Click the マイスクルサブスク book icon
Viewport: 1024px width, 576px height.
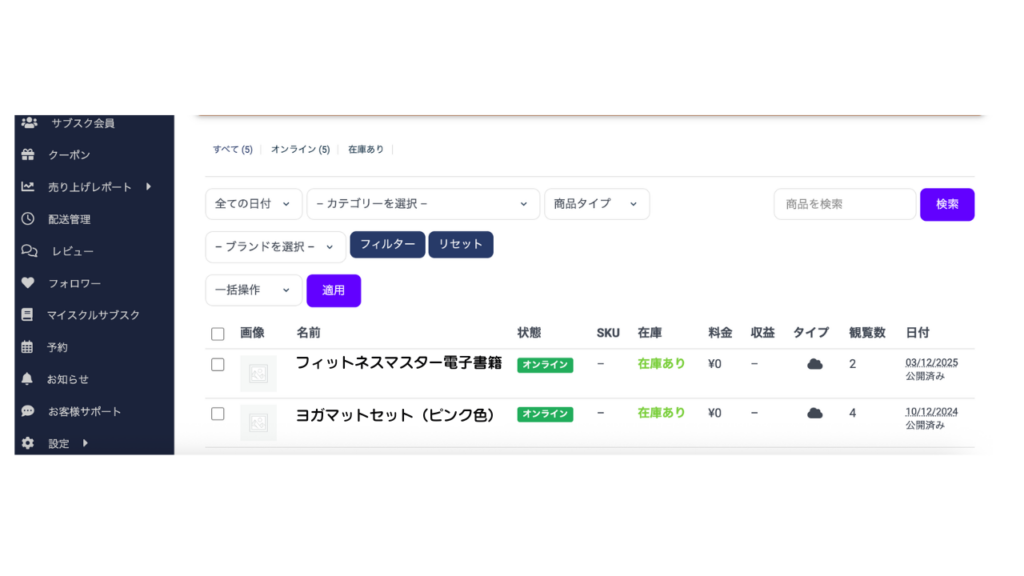tap(27, 315)
